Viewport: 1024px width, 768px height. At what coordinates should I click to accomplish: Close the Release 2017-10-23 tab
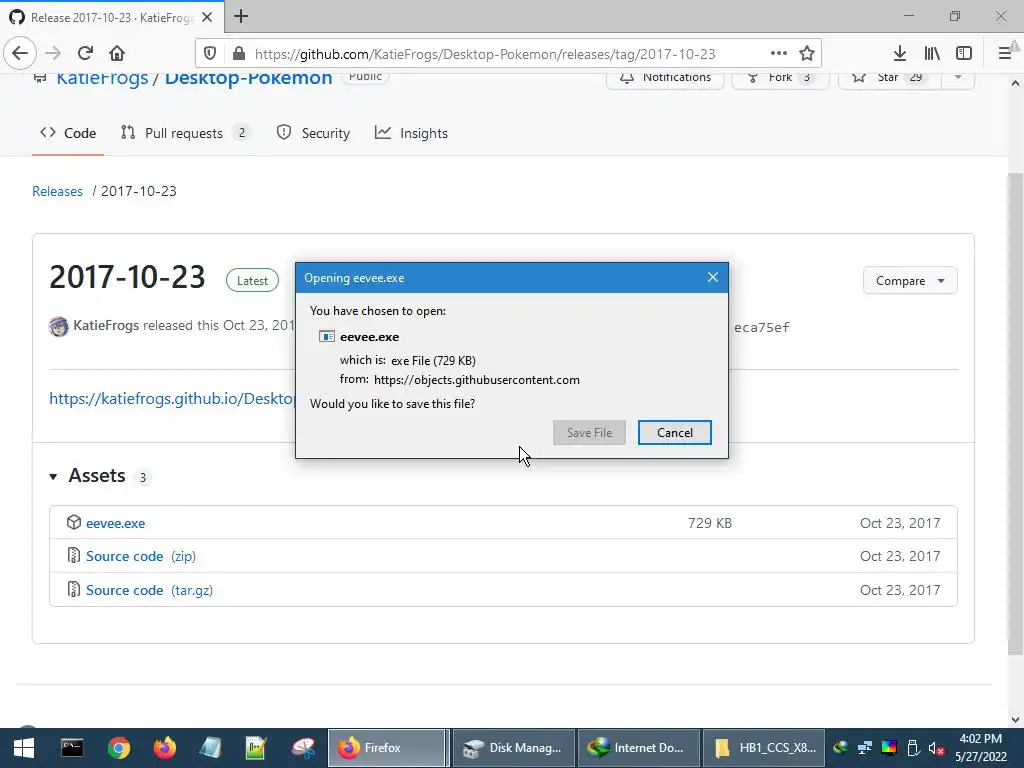(x=207, y=17)
